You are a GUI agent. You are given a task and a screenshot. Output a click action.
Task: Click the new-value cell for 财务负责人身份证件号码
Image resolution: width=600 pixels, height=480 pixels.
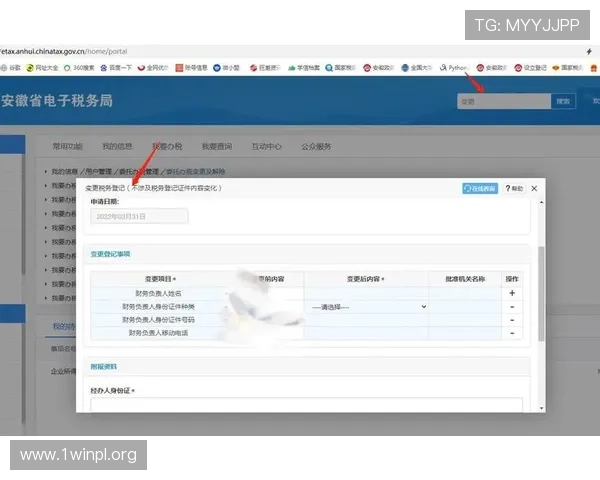[x=366, y=320]
